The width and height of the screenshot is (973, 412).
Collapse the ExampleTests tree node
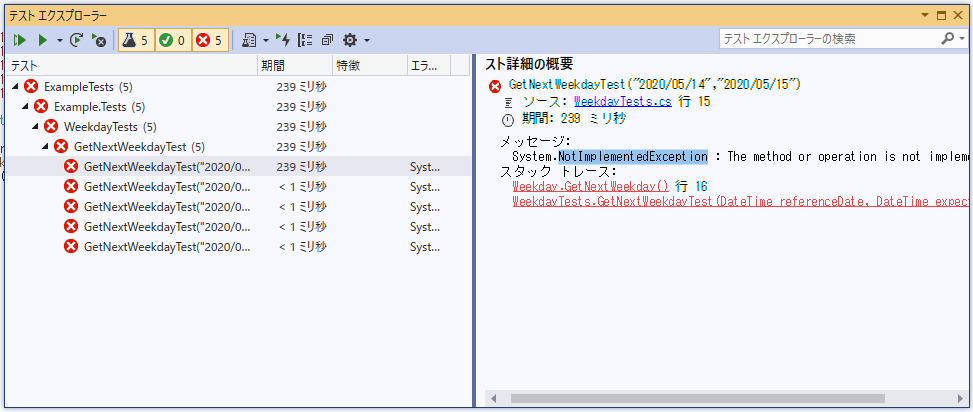[x=16, y=86]
